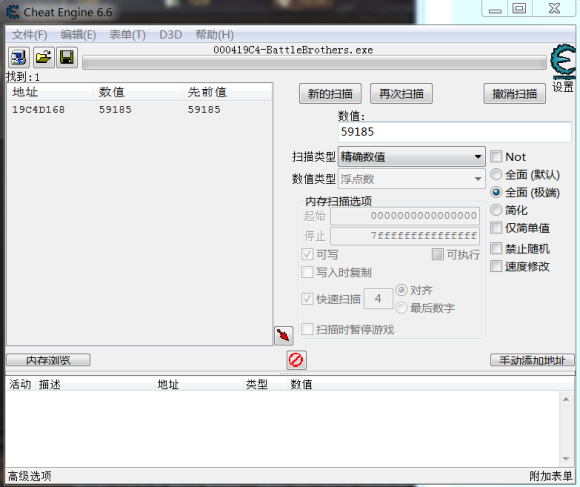
Task: Click the 再次扫描 next scan button
Action: tap(401, 94)
